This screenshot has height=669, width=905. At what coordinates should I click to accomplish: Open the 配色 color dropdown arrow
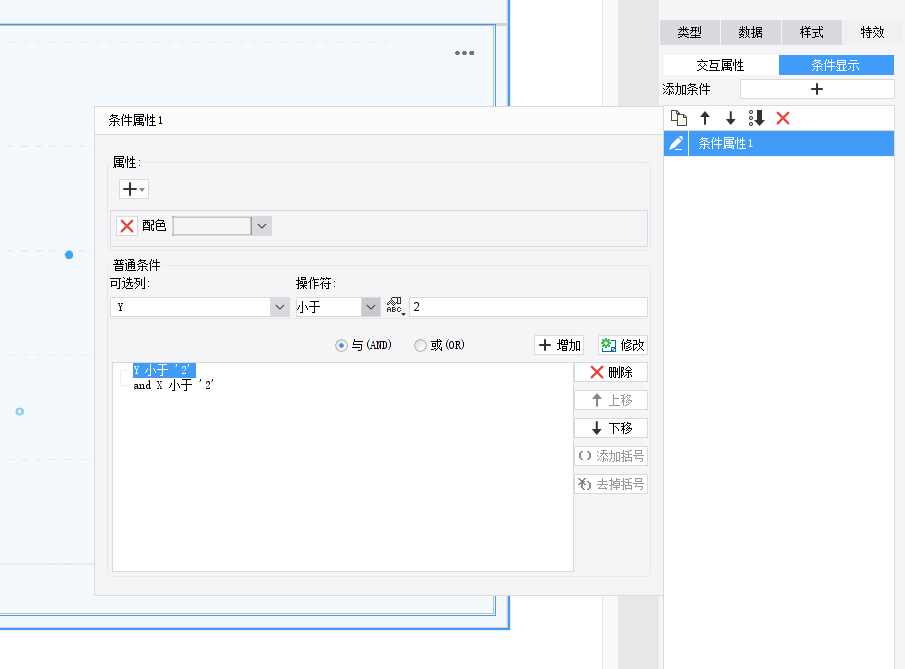[262, 226]
